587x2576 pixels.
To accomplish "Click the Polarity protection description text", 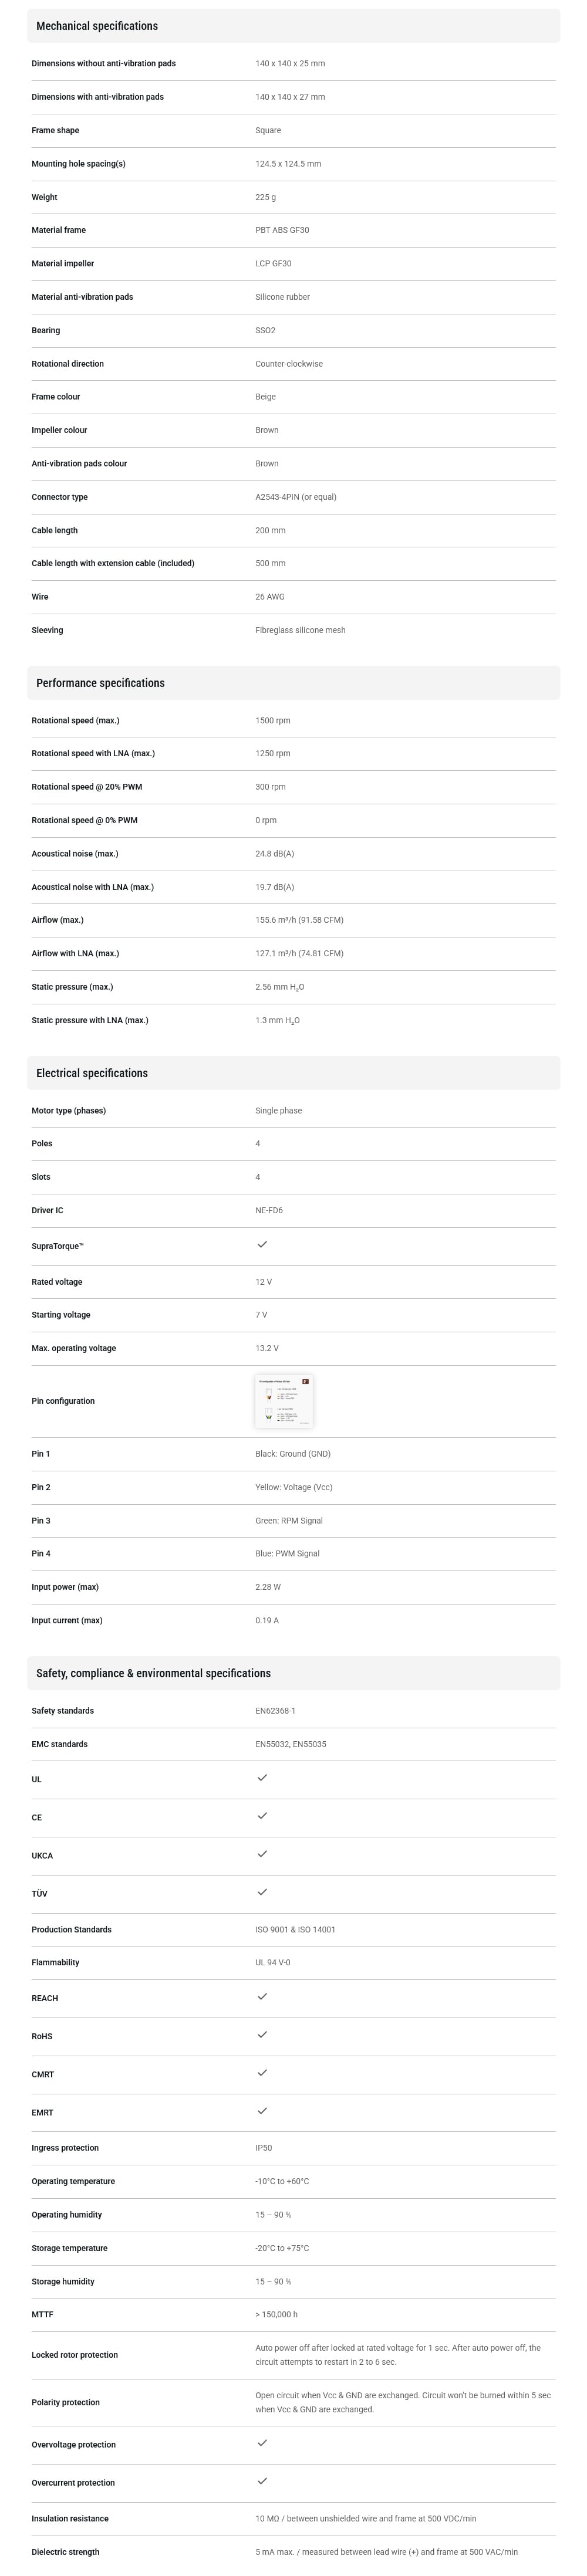I will pyautogui.click(x=402, y=2402).
